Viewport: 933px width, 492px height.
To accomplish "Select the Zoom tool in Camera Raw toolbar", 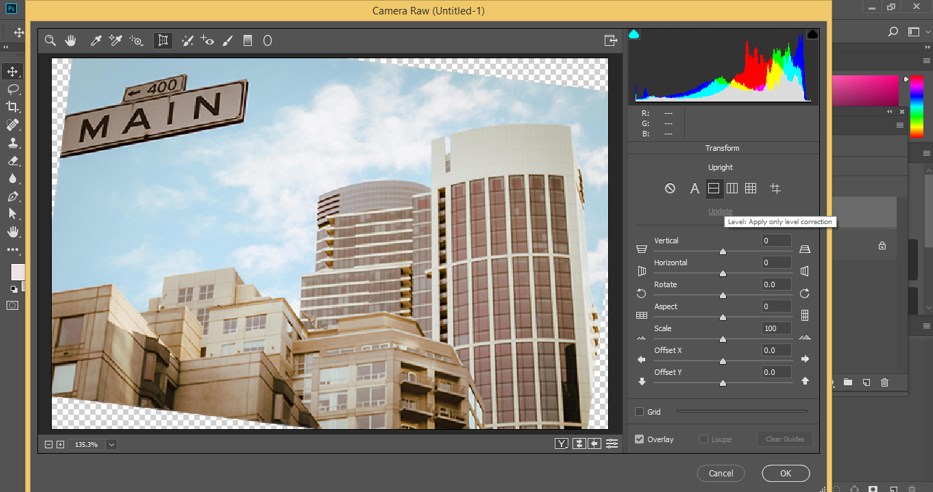I will tap(50, 41).
